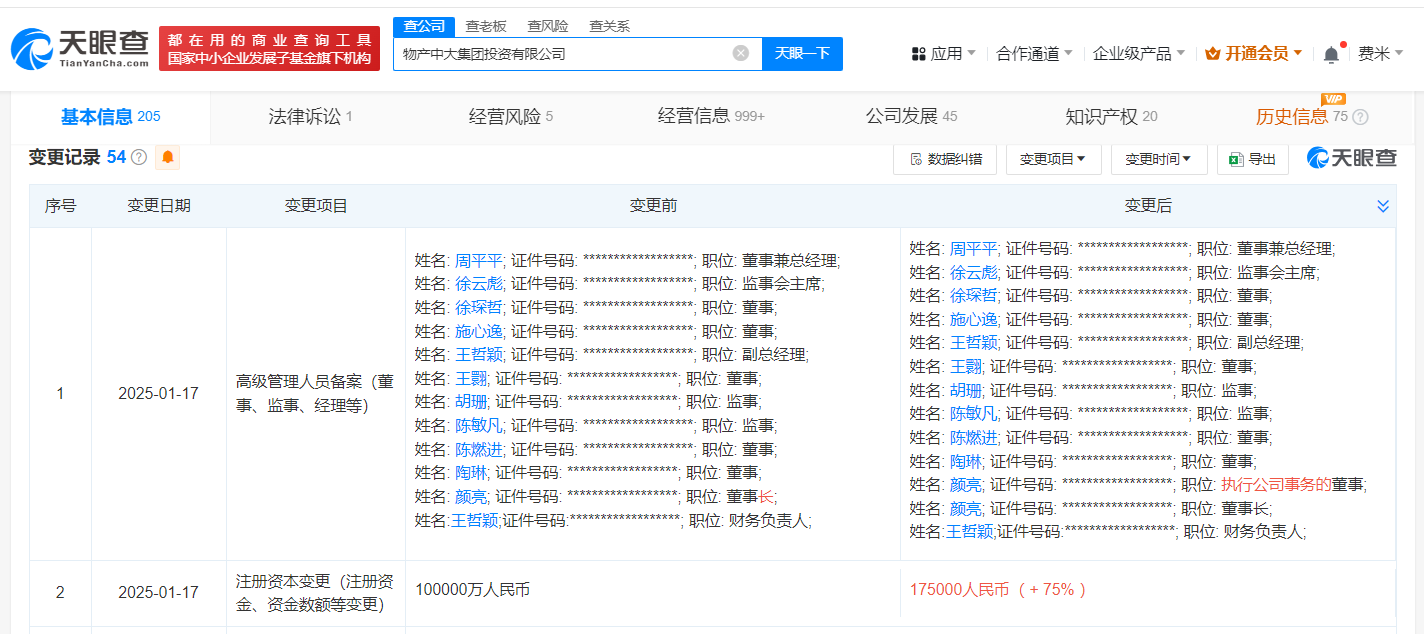Open 陶琳 link in the 变更前 column

click(471, 472)
